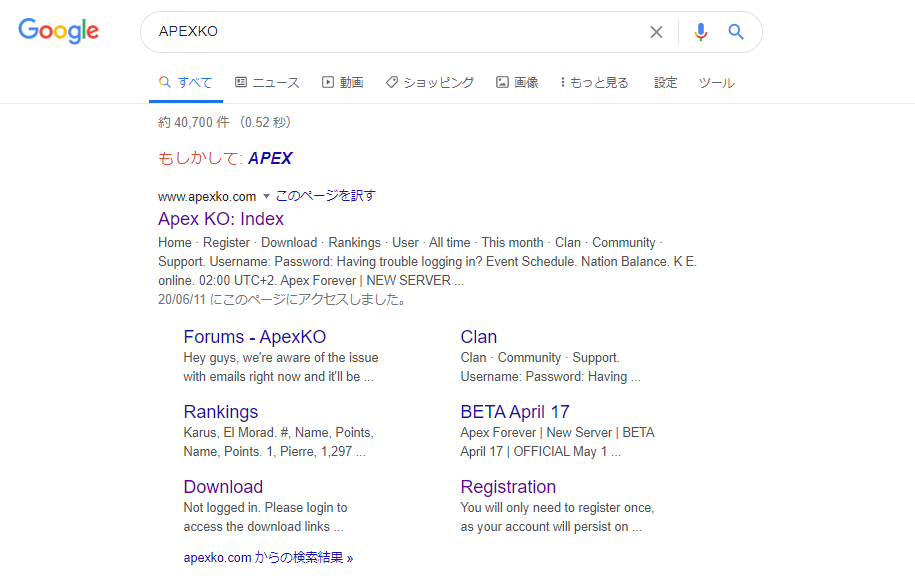Open the Clan sitelink

[479, 337]
